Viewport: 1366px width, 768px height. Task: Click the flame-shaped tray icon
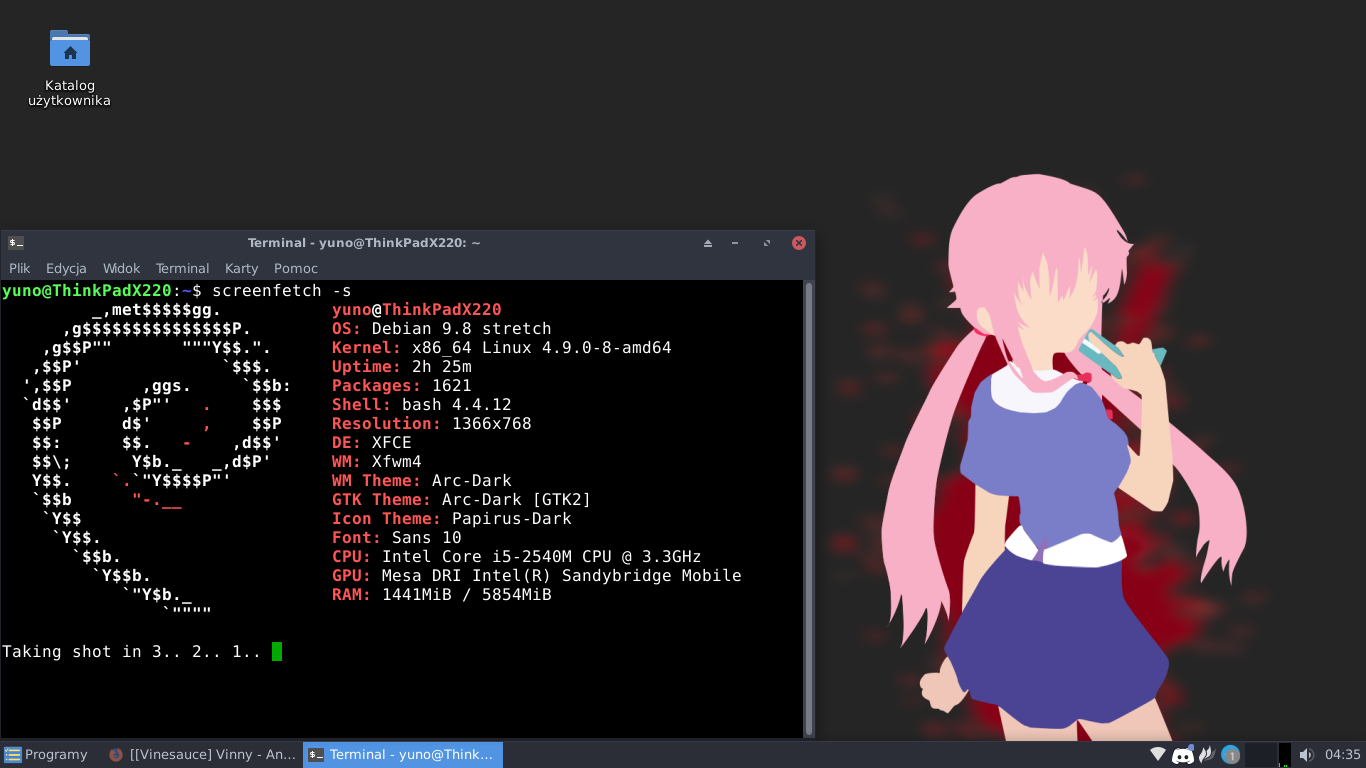click(1207, 755)
